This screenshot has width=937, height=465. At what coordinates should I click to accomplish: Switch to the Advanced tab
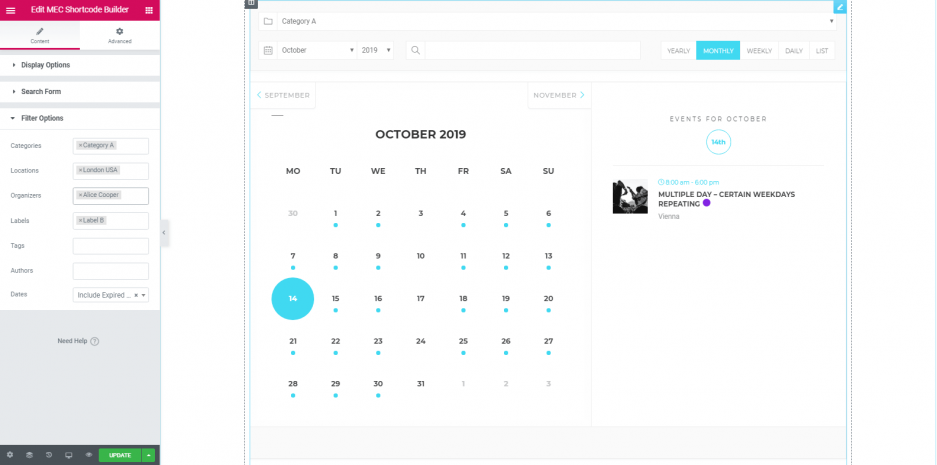pyautogui.click(x=120, y=35)
